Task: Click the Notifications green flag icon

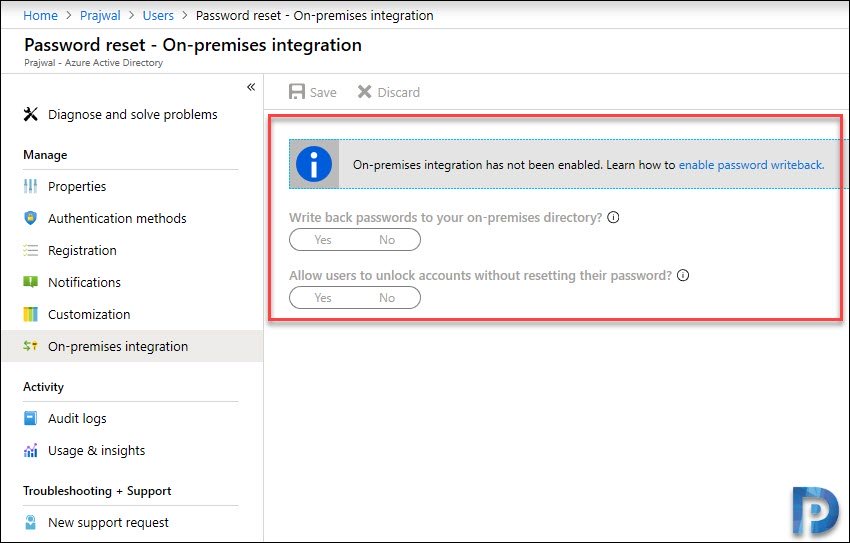Action: tap(30, 282)
